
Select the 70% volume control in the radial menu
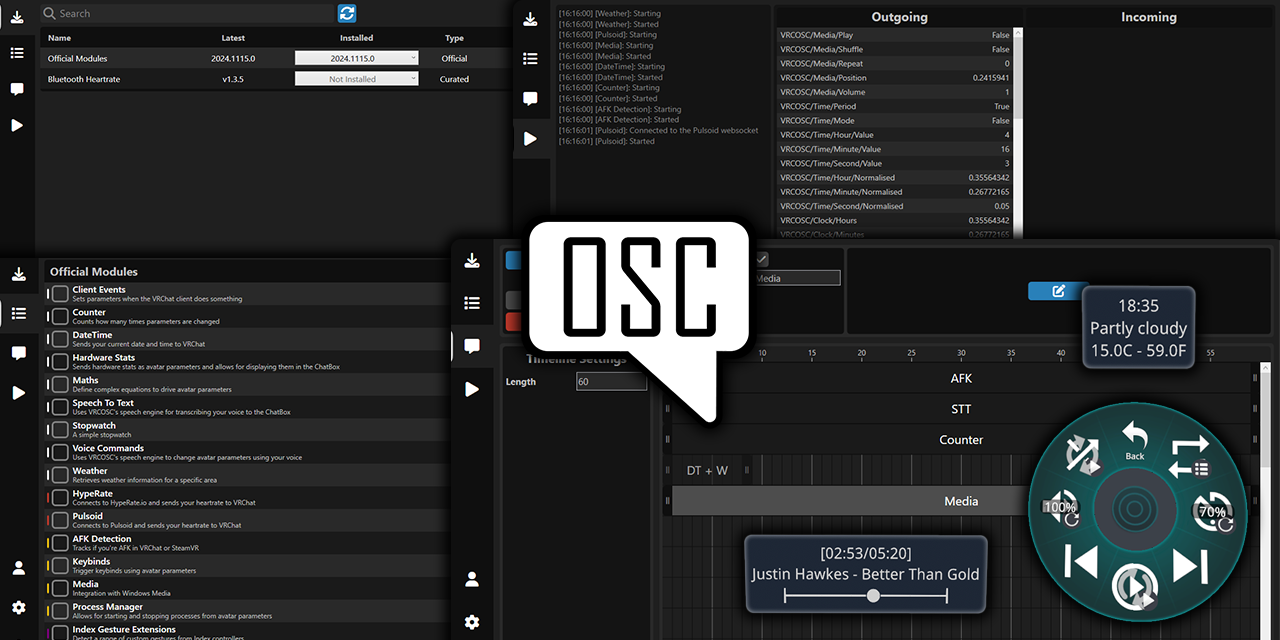(x=1213, y=512)
